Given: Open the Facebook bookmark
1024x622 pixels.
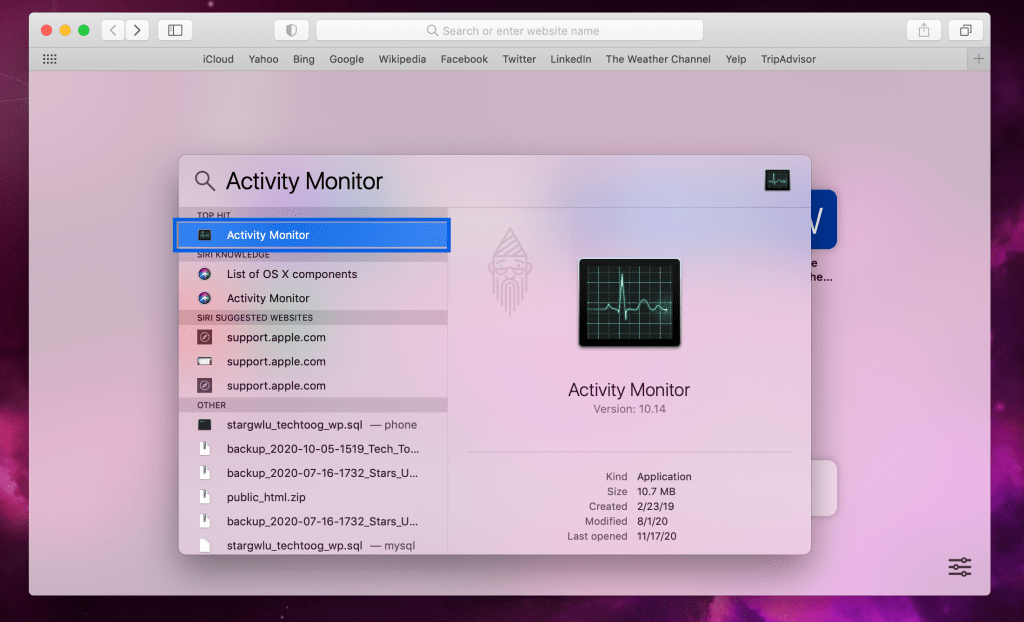Looking at the screenshot, I should [464, 59].
